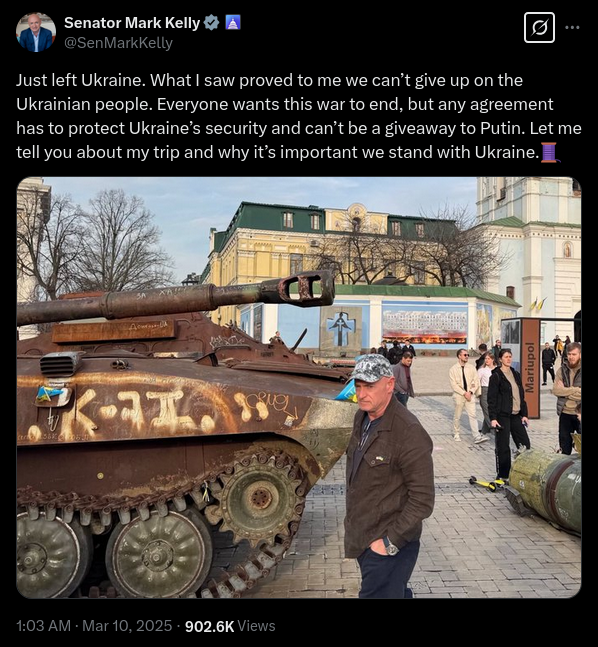Open the 902.6K Views analytics

[x=230, y=626]
